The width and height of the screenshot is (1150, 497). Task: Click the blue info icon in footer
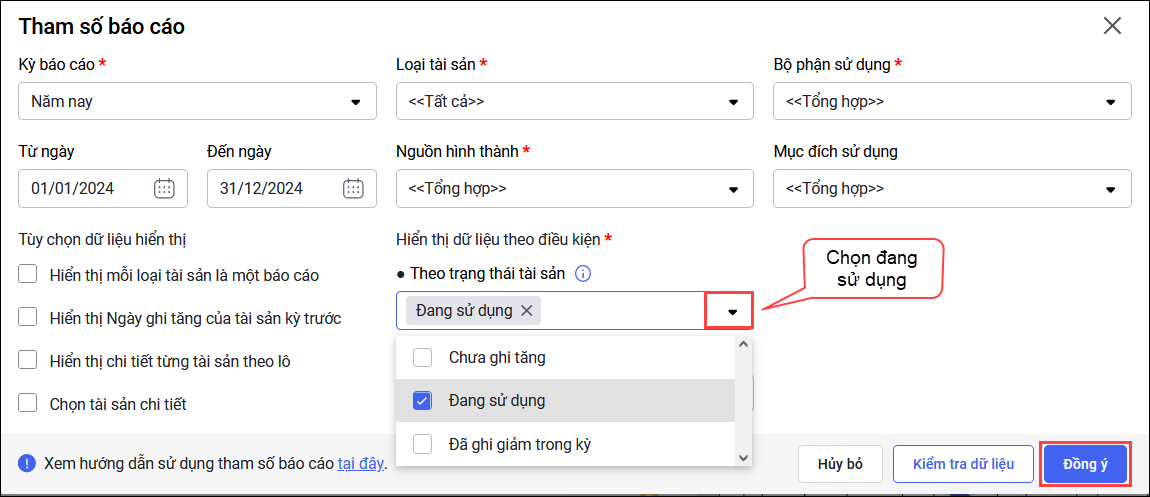(x=27, y=463)
